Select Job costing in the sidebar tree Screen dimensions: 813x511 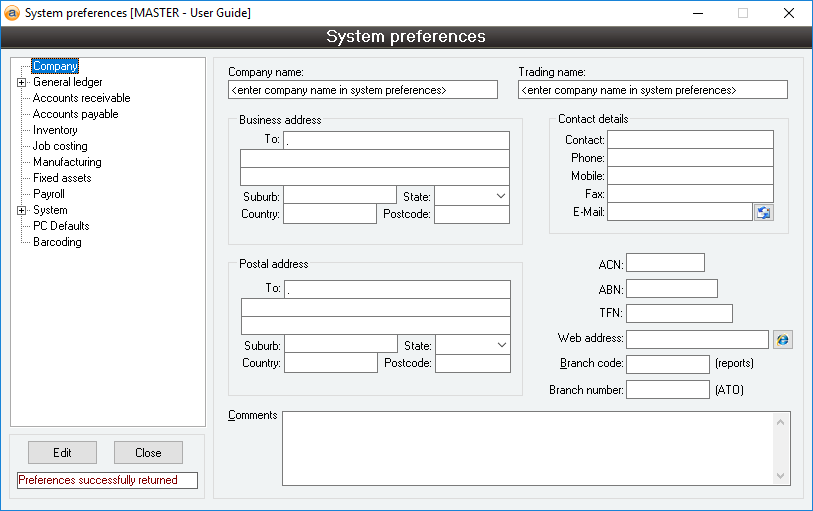click(x=60, y=146)
